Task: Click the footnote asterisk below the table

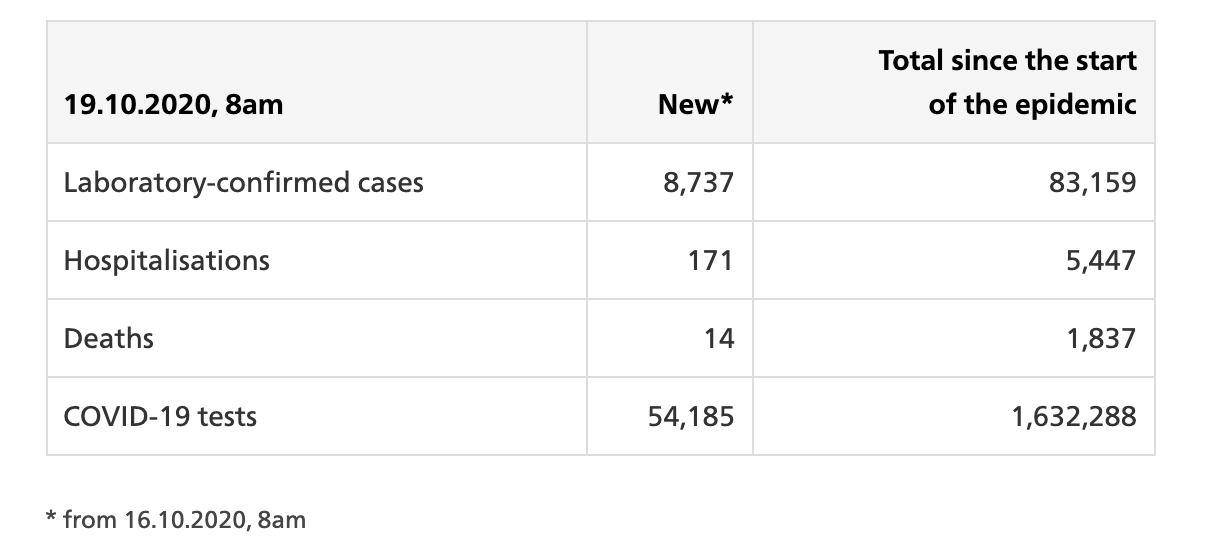Action: [x=52, y=517]
